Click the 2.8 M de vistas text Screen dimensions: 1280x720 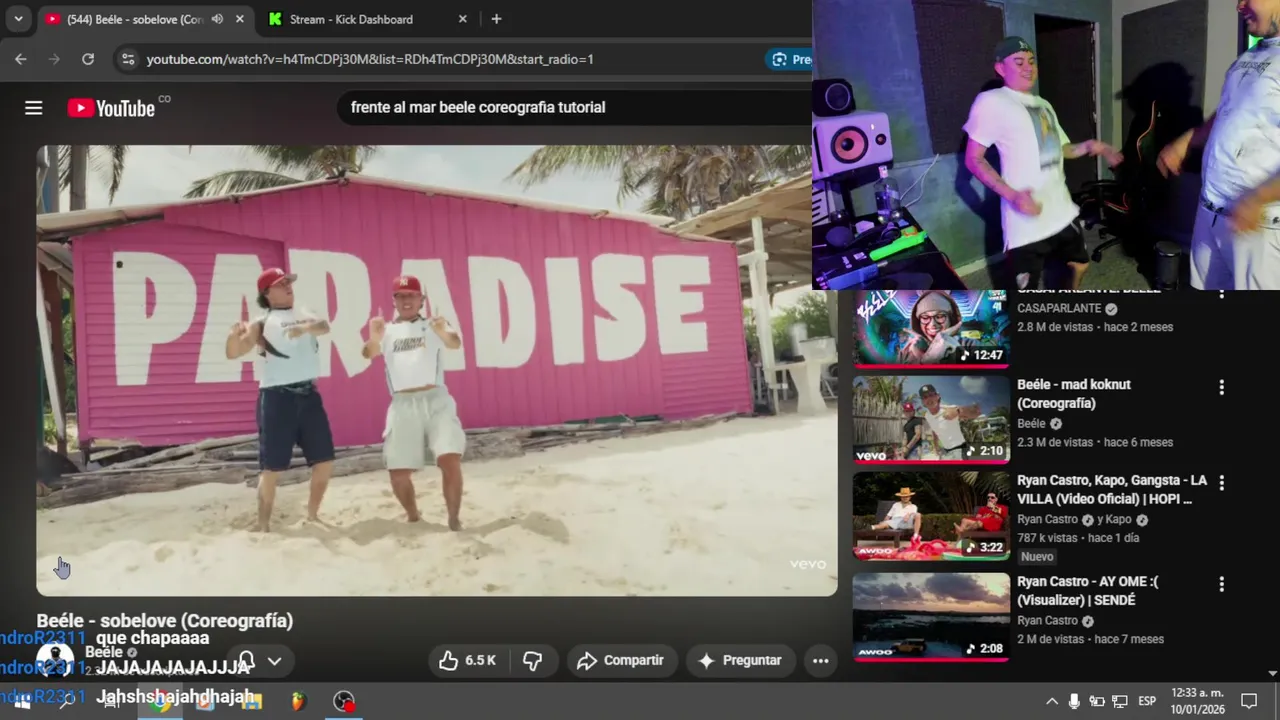click(x=1057, y=327)
